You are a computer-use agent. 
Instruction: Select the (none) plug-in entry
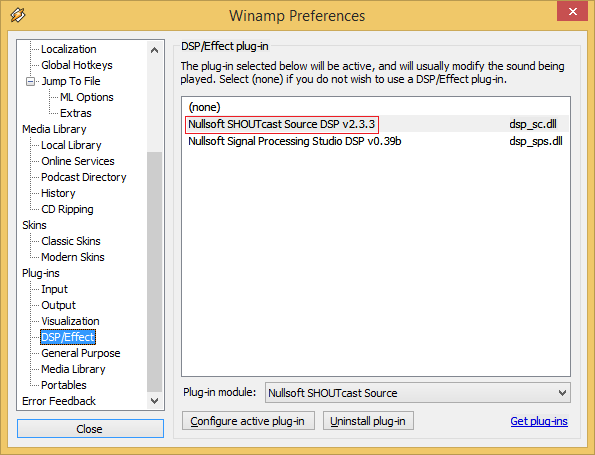click(x=375, y=107)
